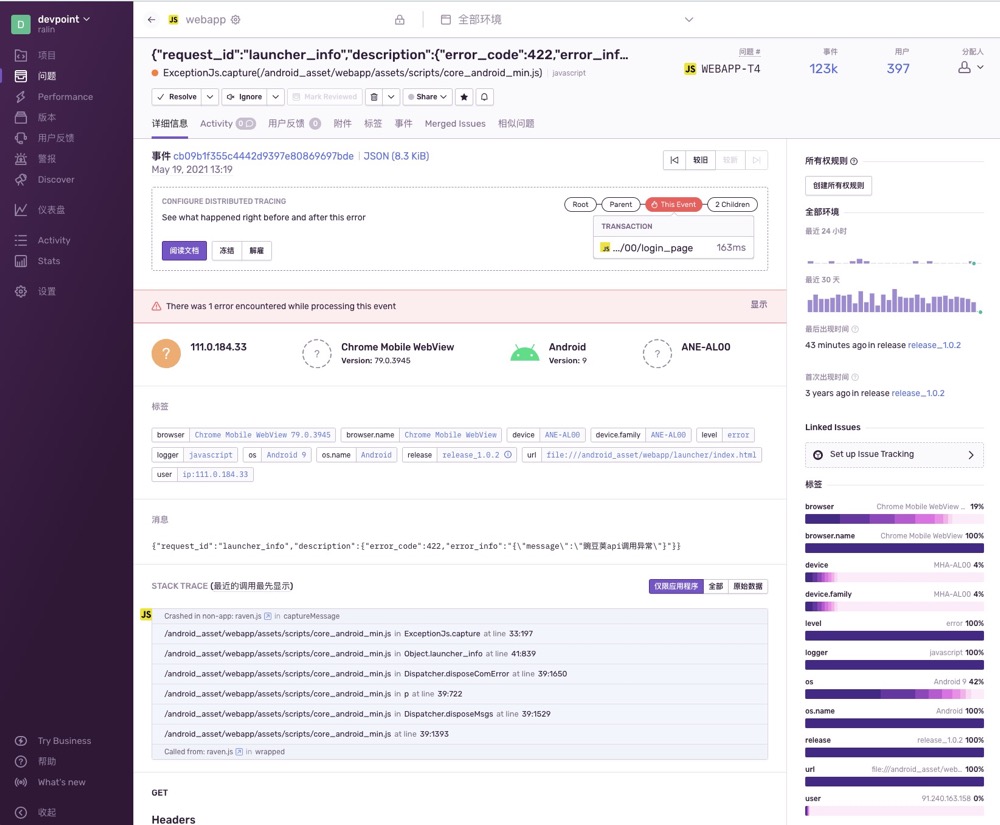Switch stack trace to 全部 view

pos(716,586)
